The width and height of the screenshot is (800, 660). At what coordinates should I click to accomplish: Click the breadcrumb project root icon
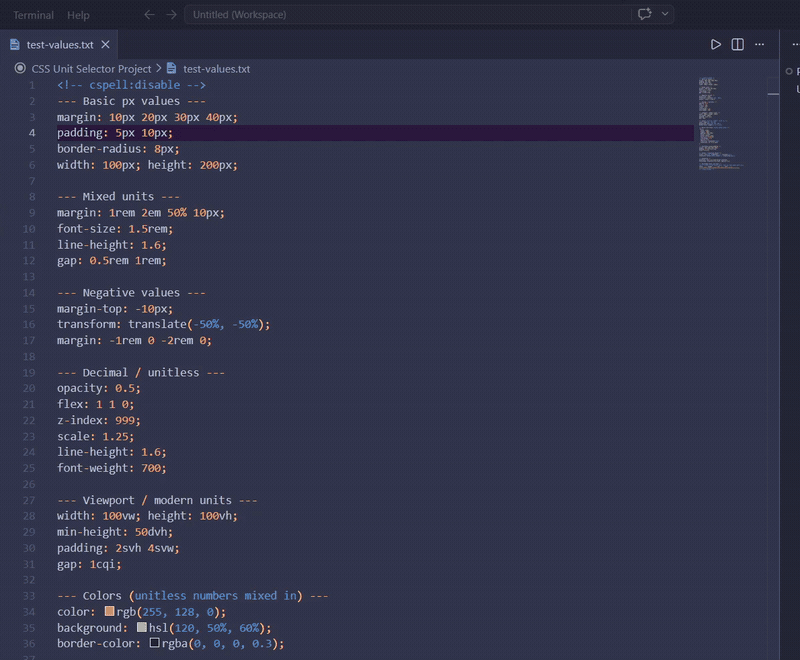(x=20, y=68)
